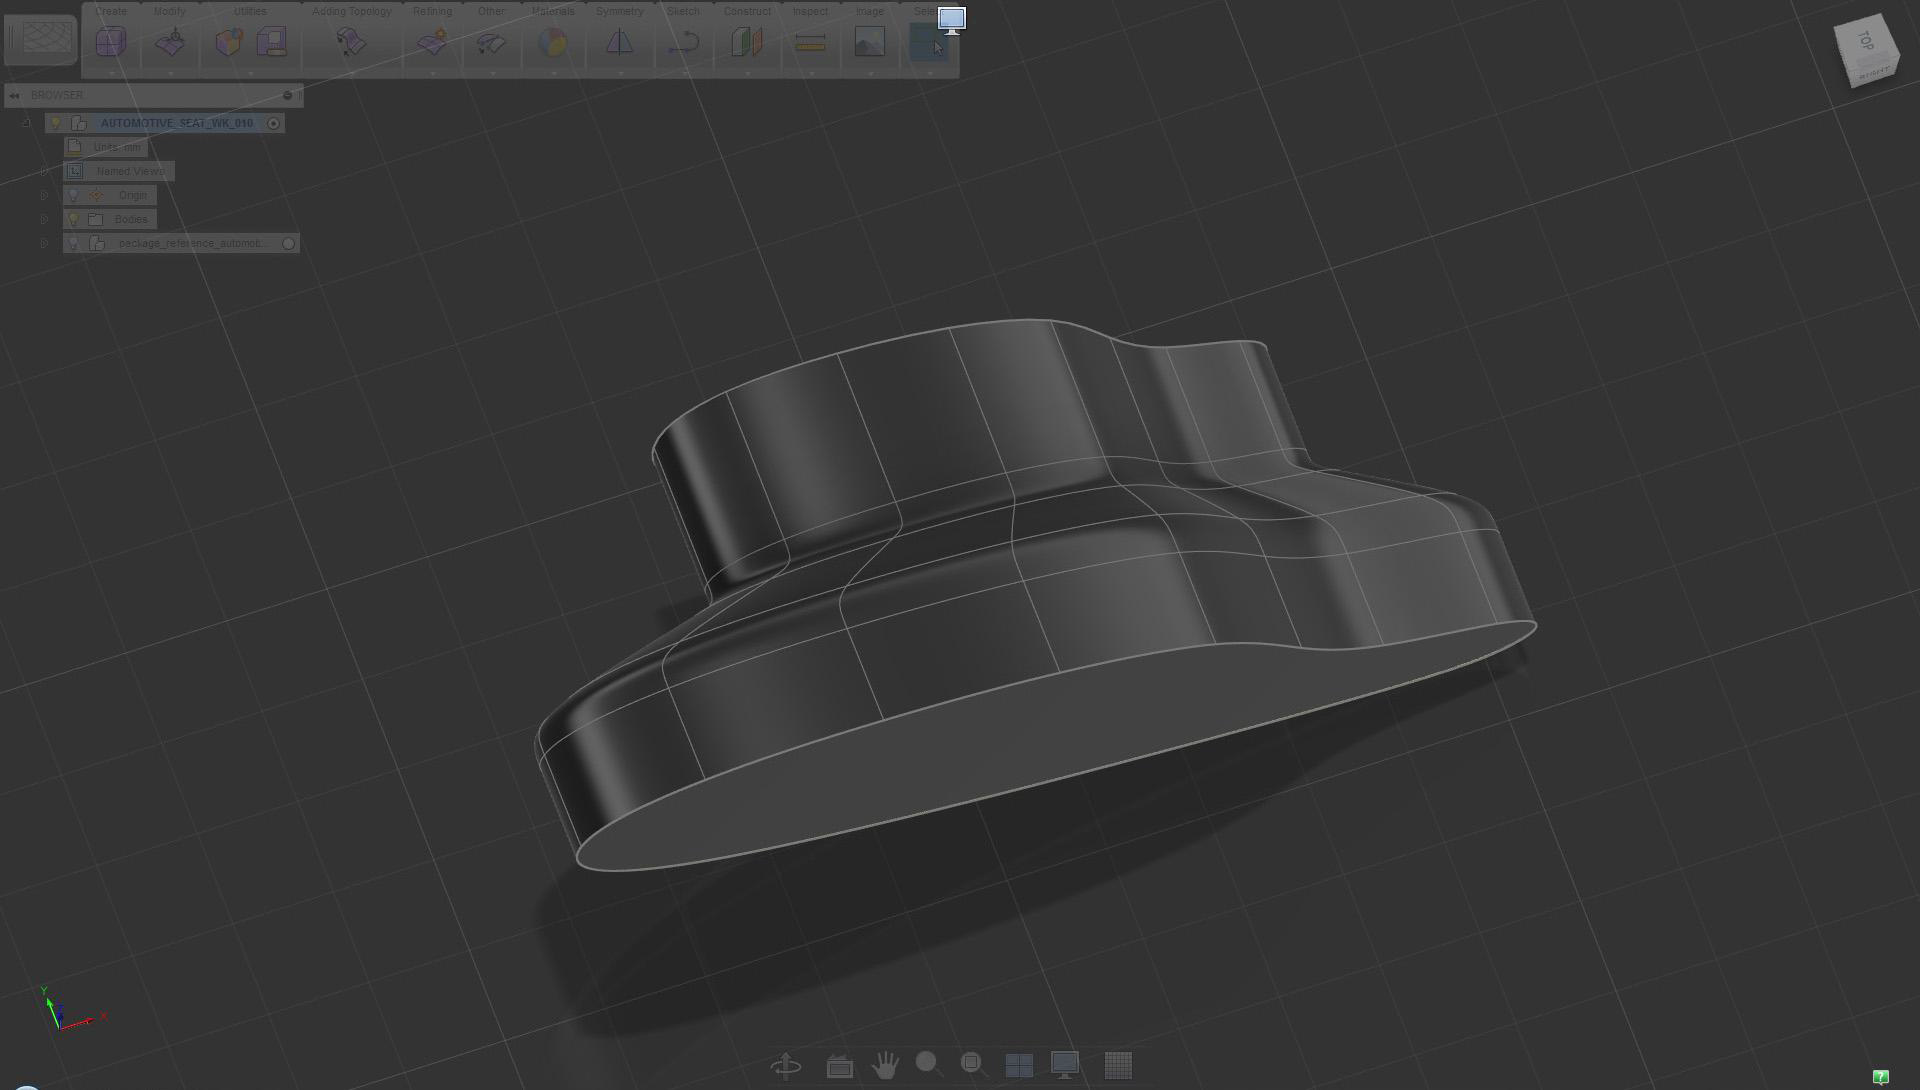This screenshot has width=1920, height=1090.
Task: Click the Construct plane icon
Action: click(747, 42)
